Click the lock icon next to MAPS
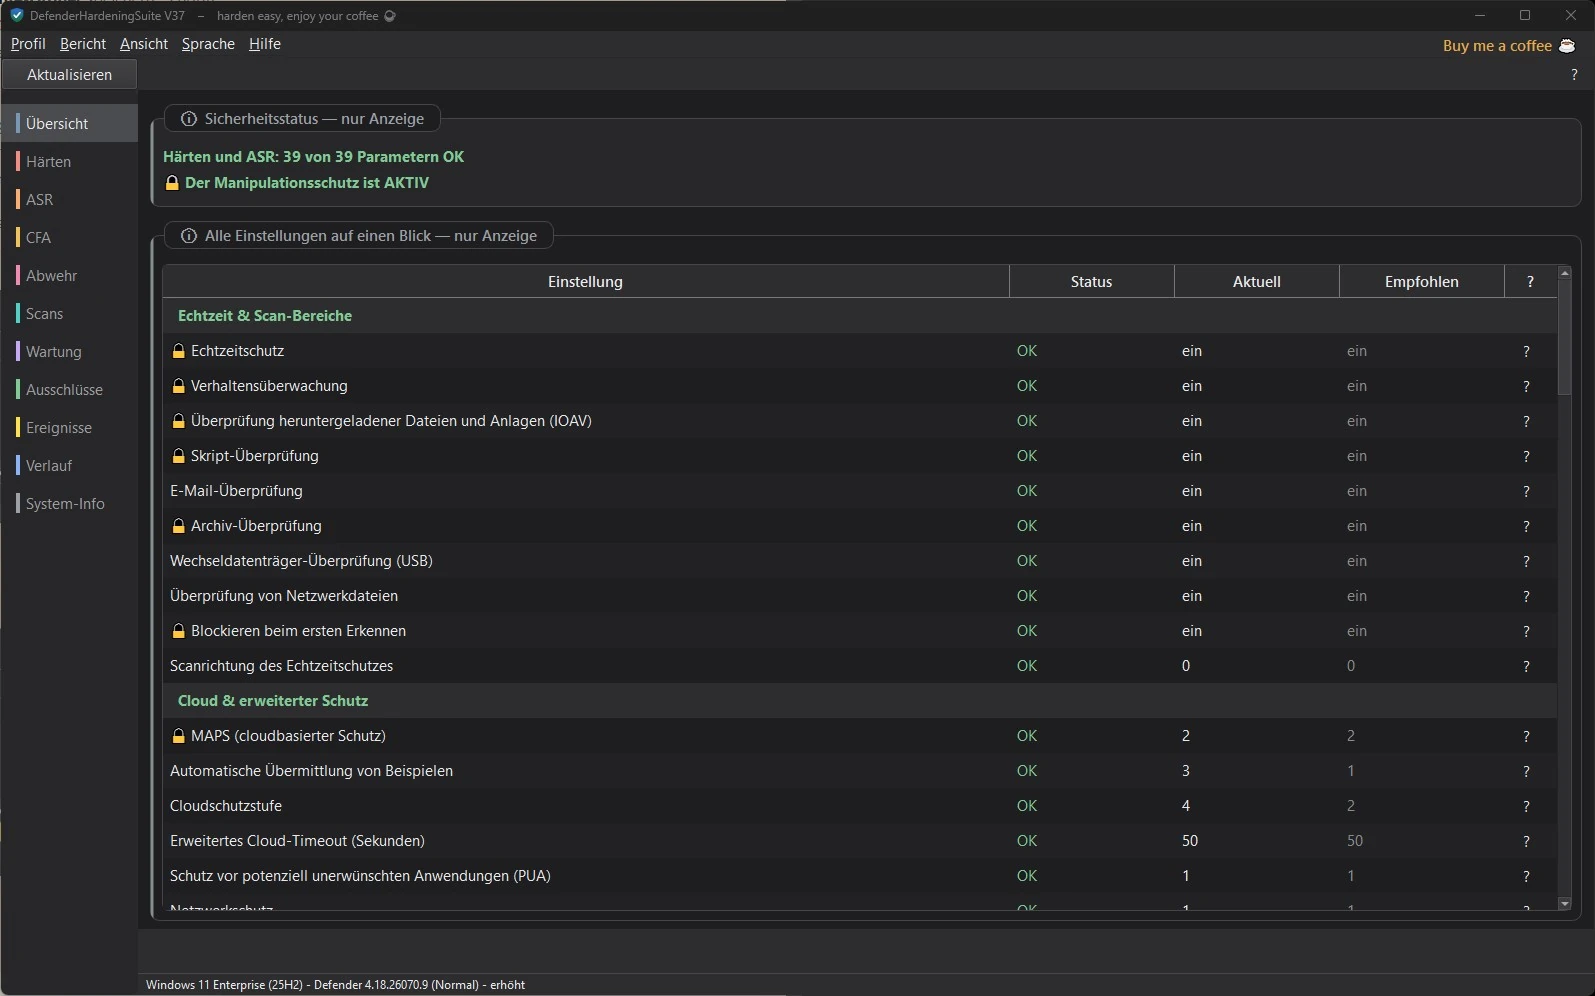This screenshot has height=996, width=1595. coord(179,736)
